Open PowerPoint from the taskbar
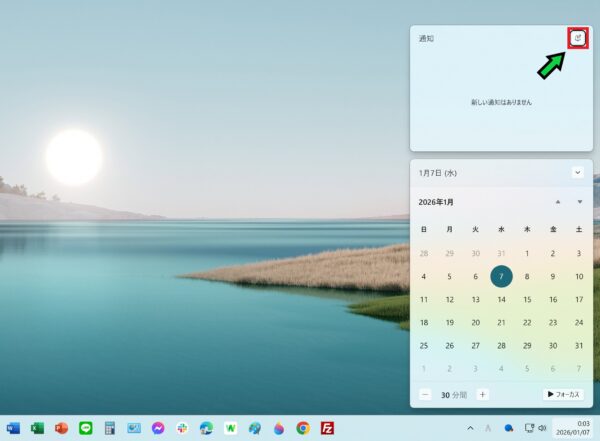Screen dimensions: 600x441 [x=61, y=428]
